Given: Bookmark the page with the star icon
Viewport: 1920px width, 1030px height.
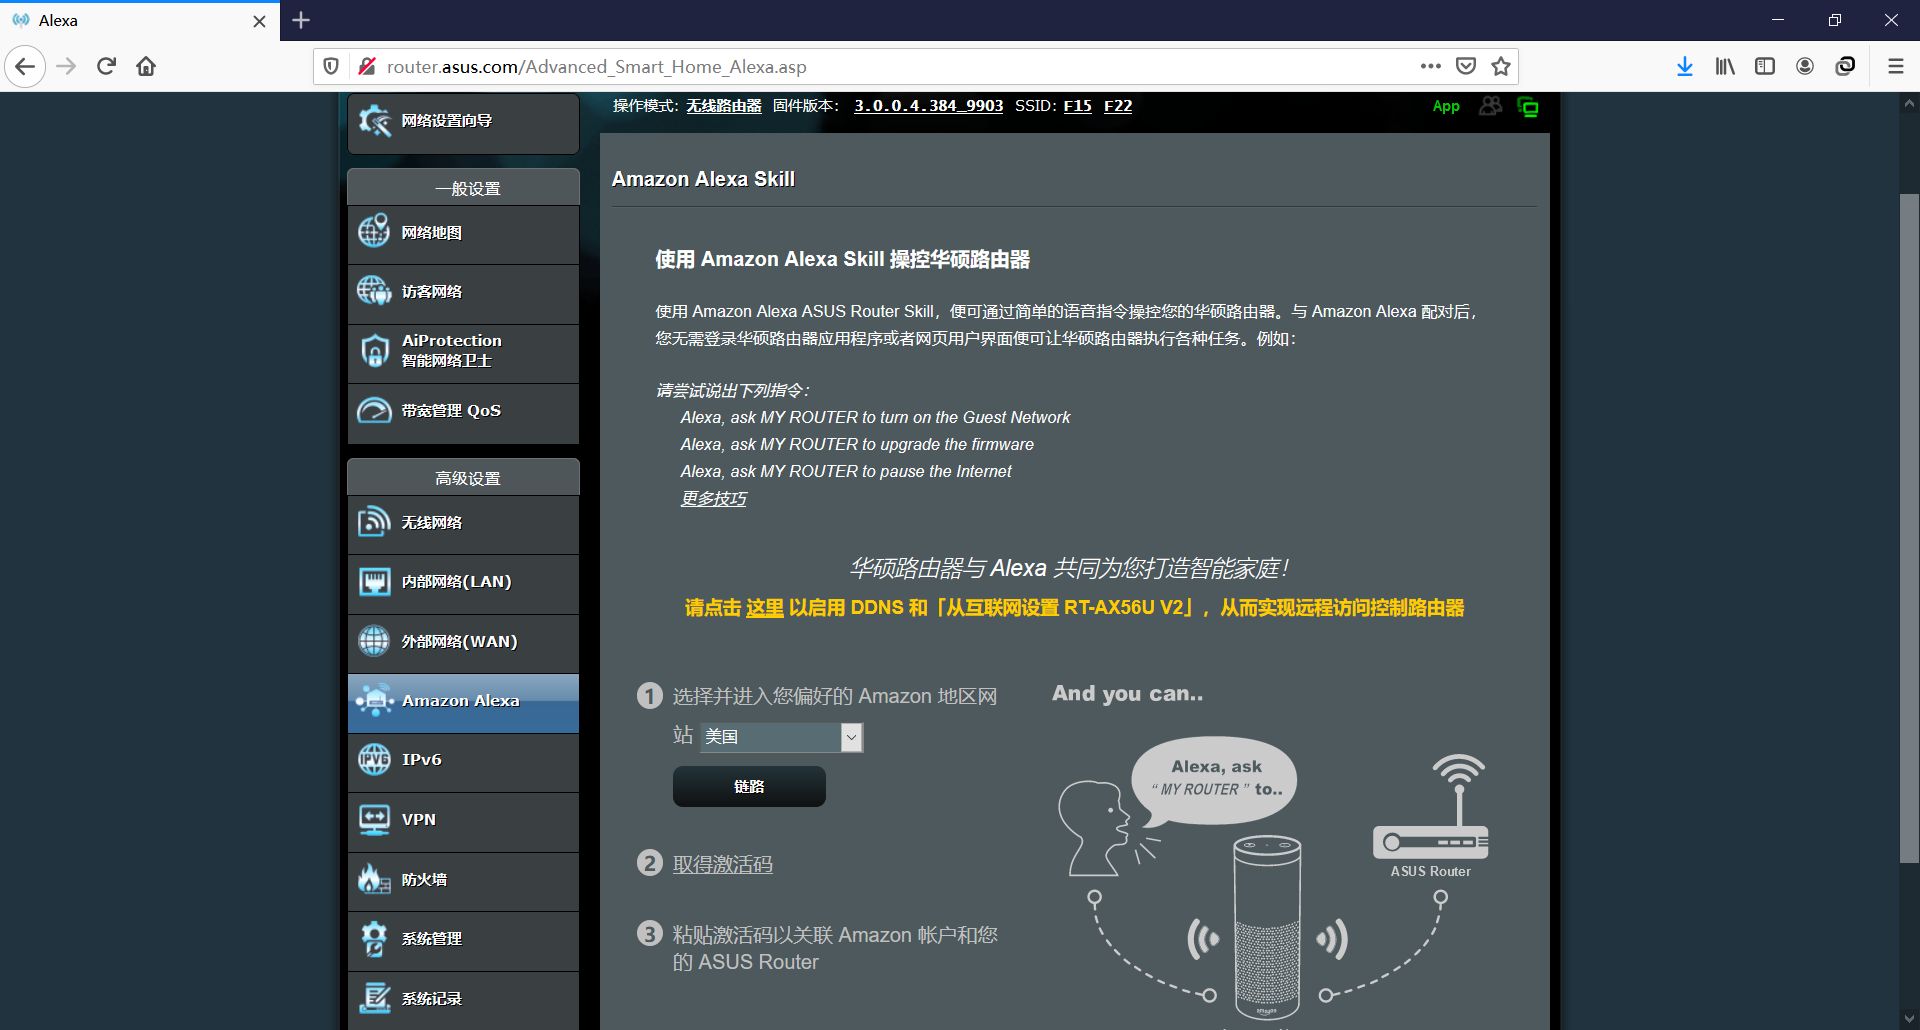Looking at the screenshot, I should point(1500,66).
